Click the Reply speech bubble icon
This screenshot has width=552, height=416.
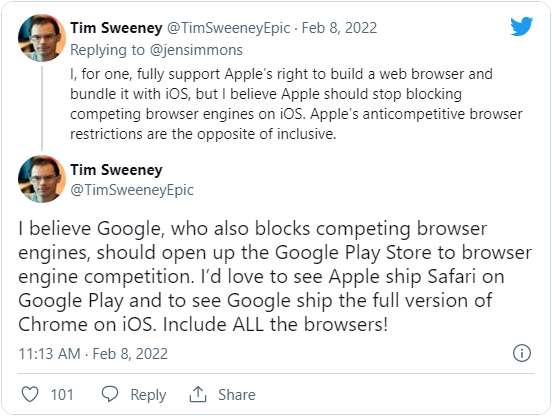(x=110, y=394)
